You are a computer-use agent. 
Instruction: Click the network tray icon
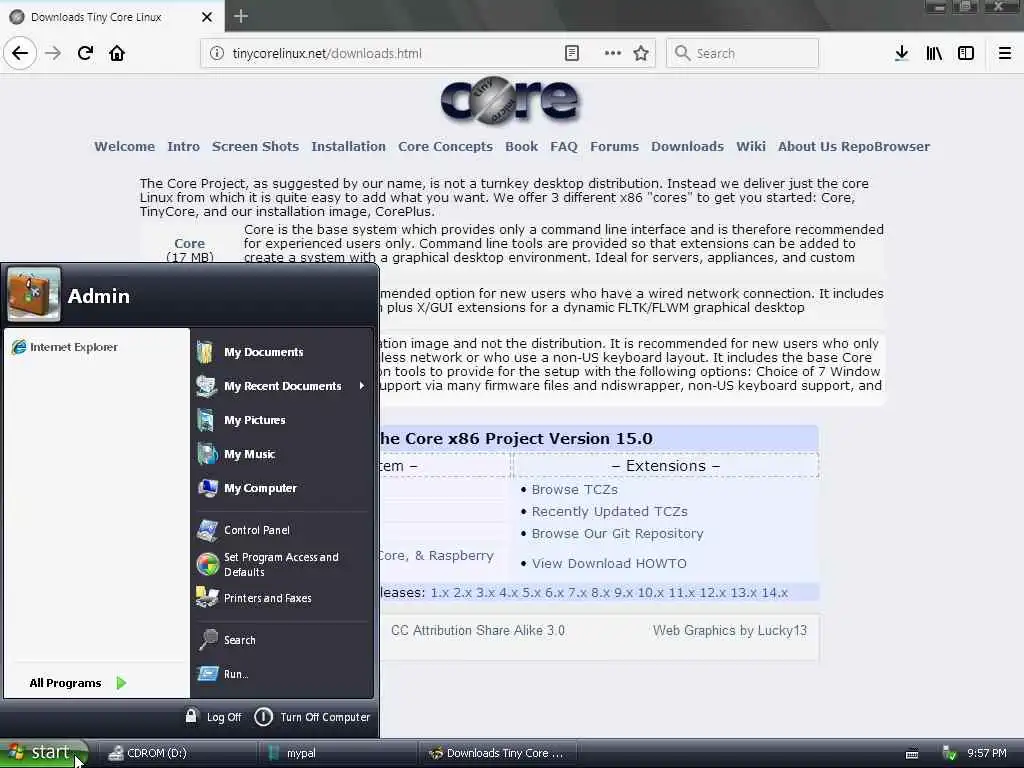(x=950, y=753)
